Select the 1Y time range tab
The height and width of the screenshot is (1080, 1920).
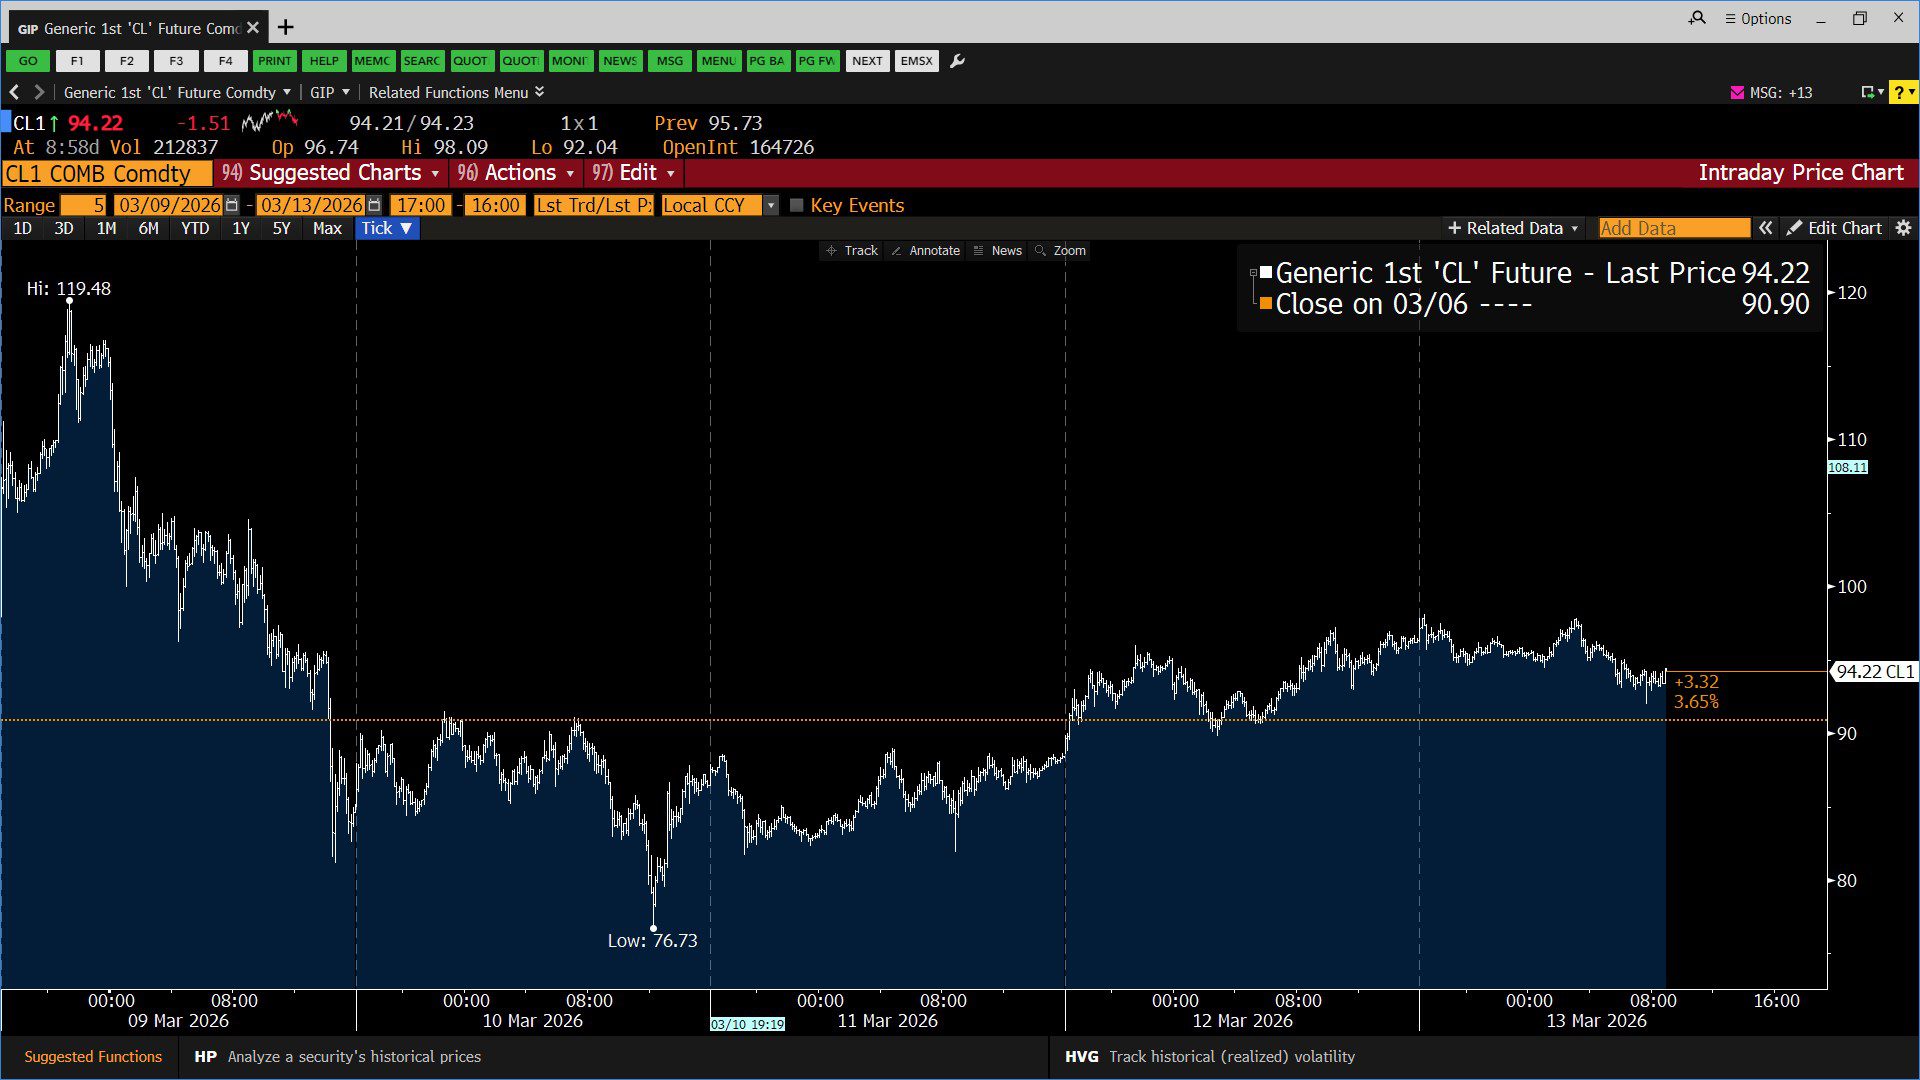point(240,228)
